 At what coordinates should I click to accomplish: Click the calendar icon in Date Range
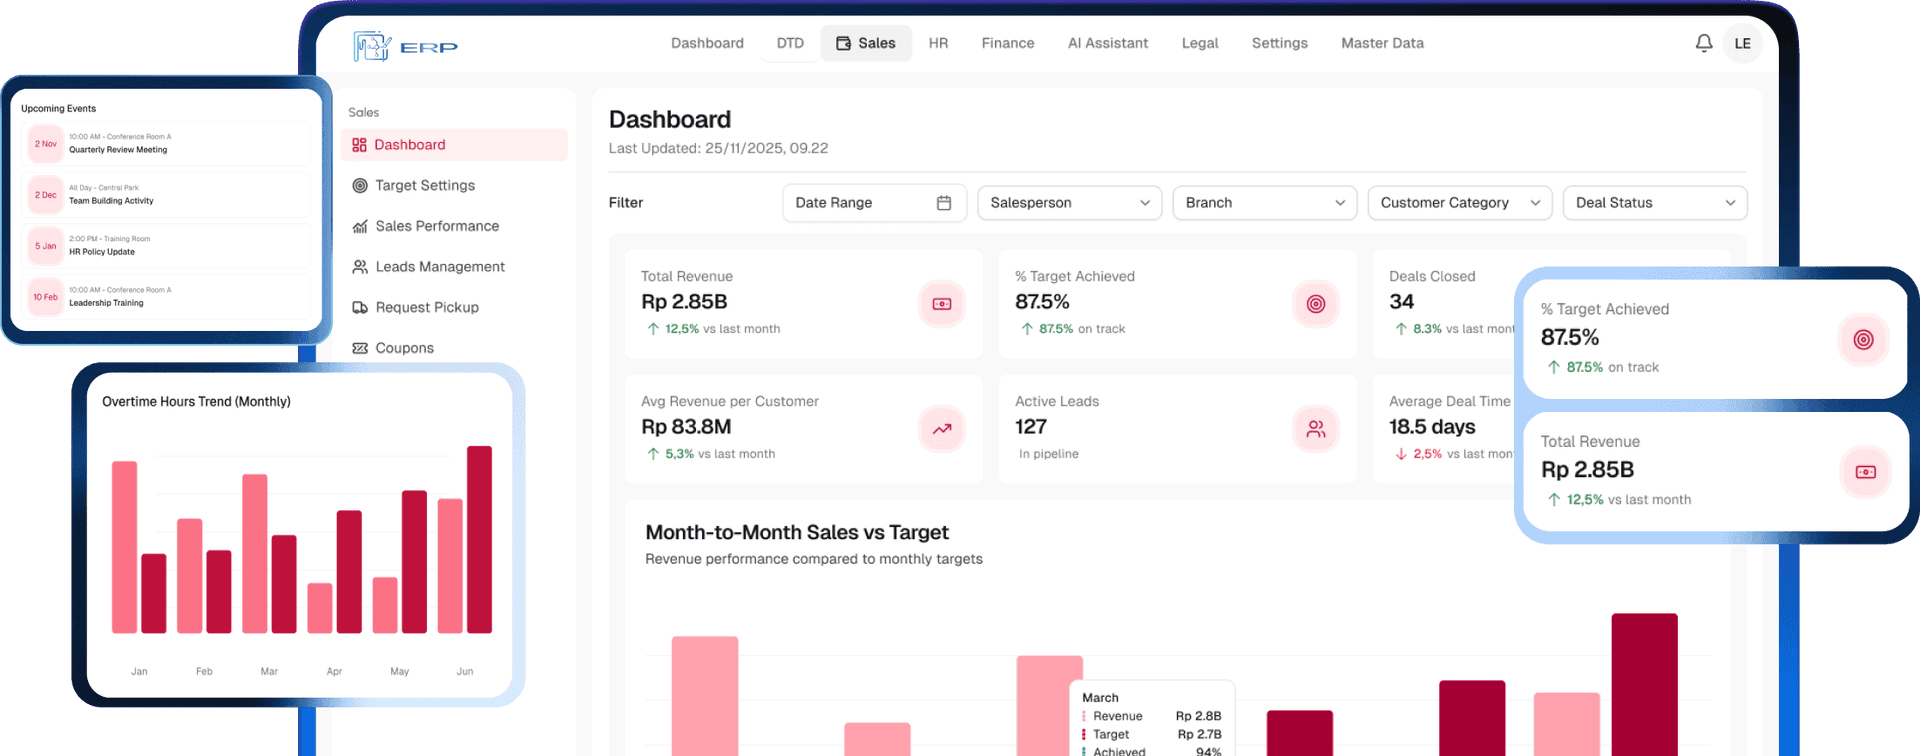tap(943, 203)
